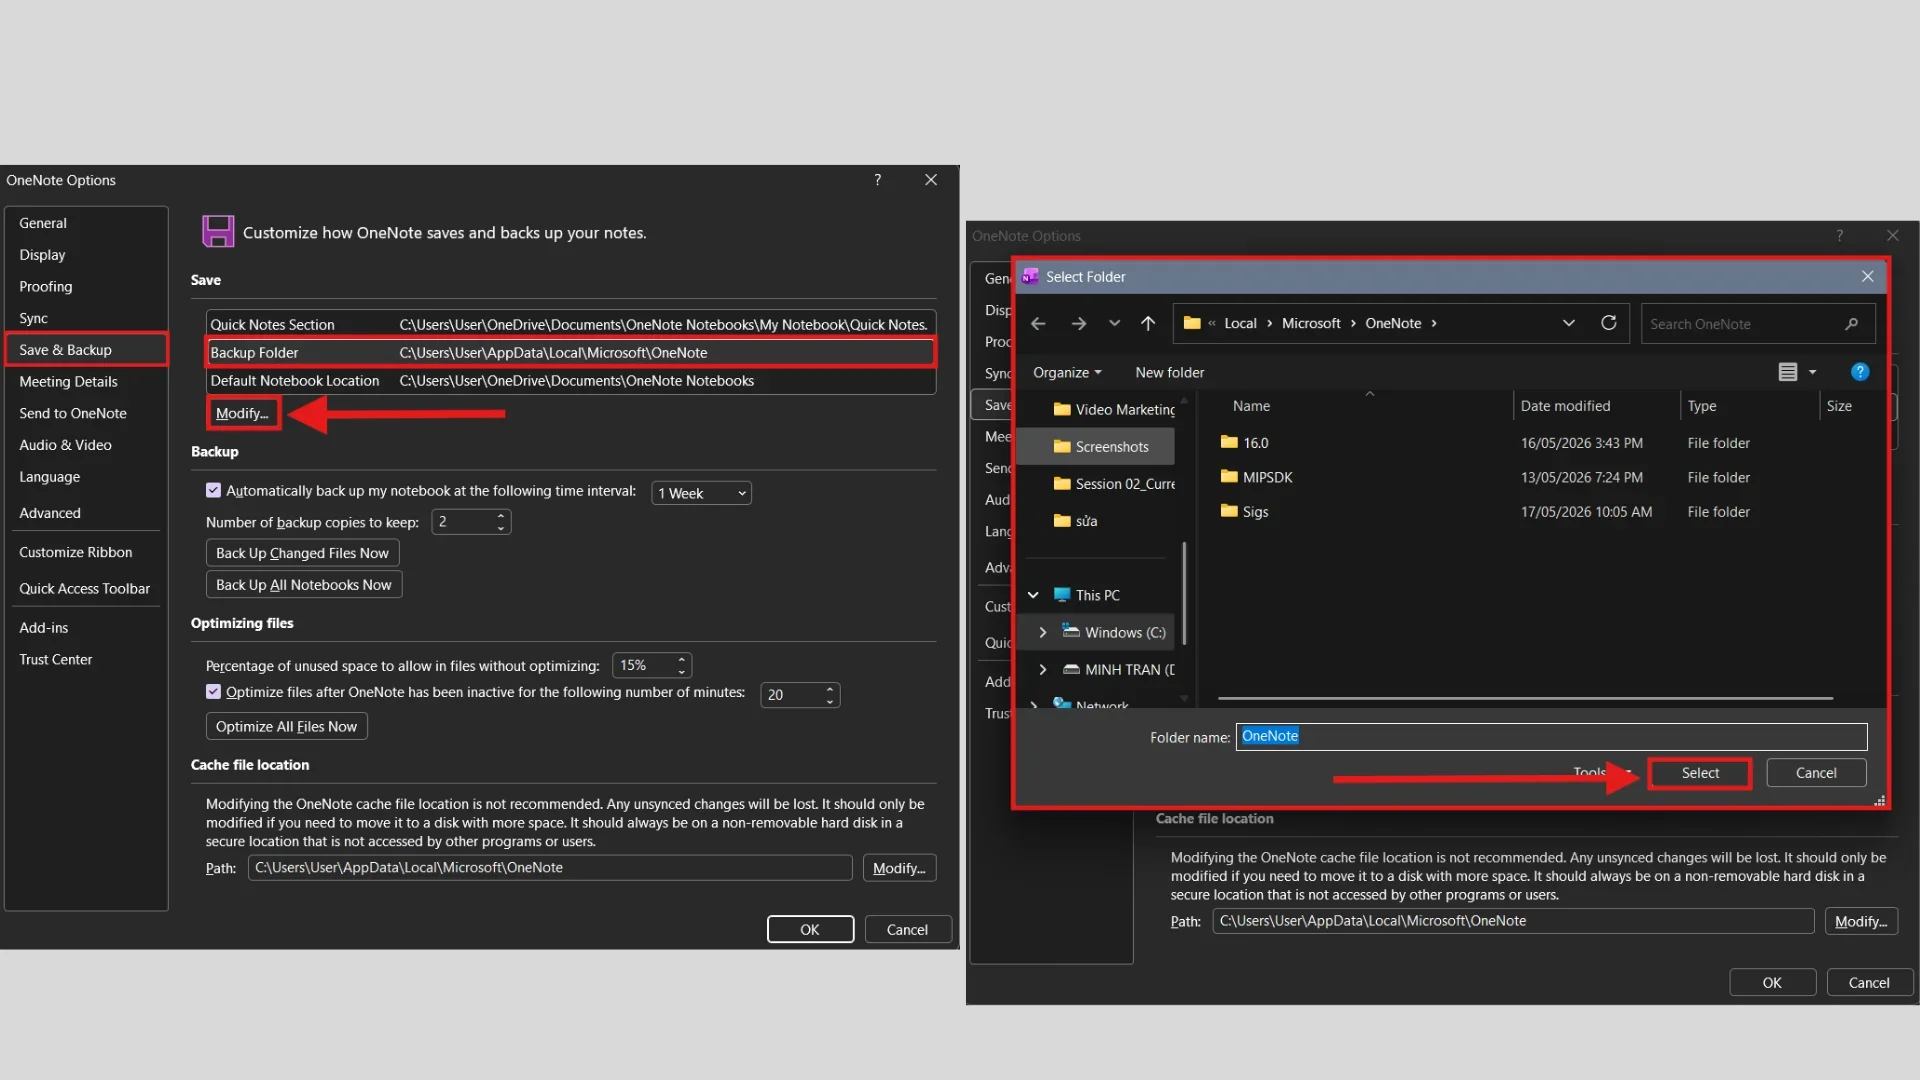1920x1080 pixels.
Task: Go up one folder level
Action: 1148,324
